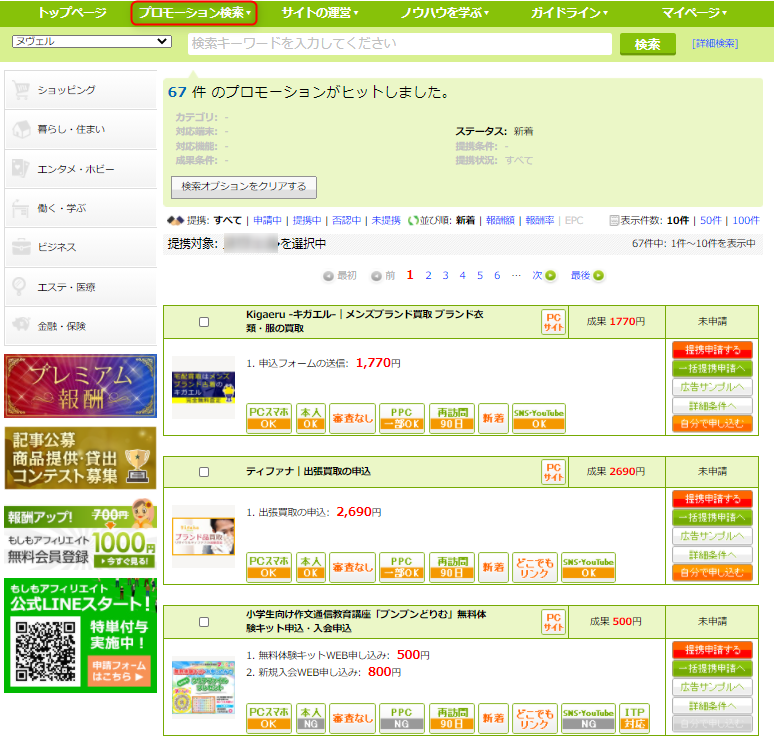774x739 pixels.
Task: Click the 公式LINEスタート banner
Action: [80, 636]
